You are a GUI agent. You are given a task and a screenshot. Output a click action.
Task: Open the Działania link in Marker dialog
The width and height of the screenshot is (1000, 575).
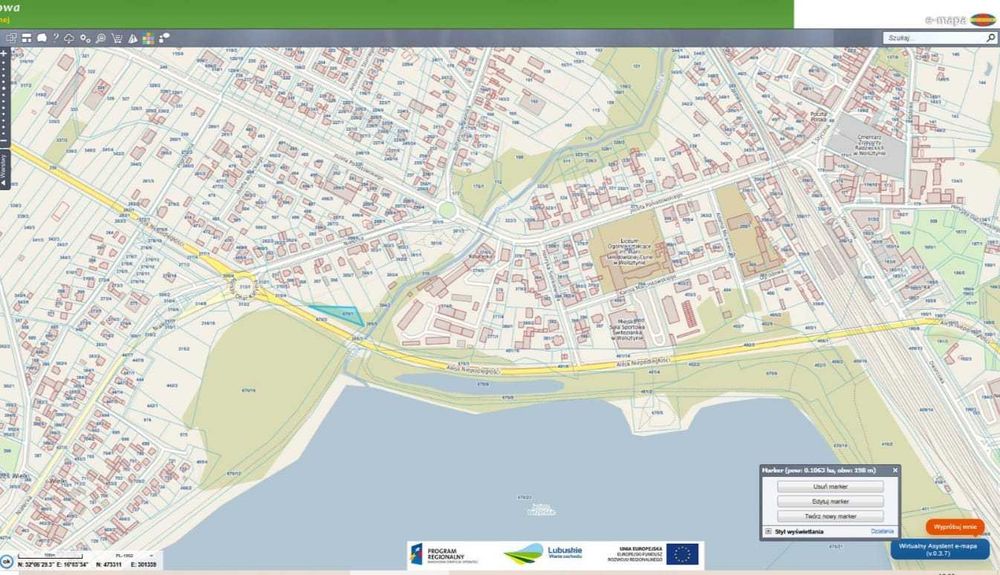(882, 531)
